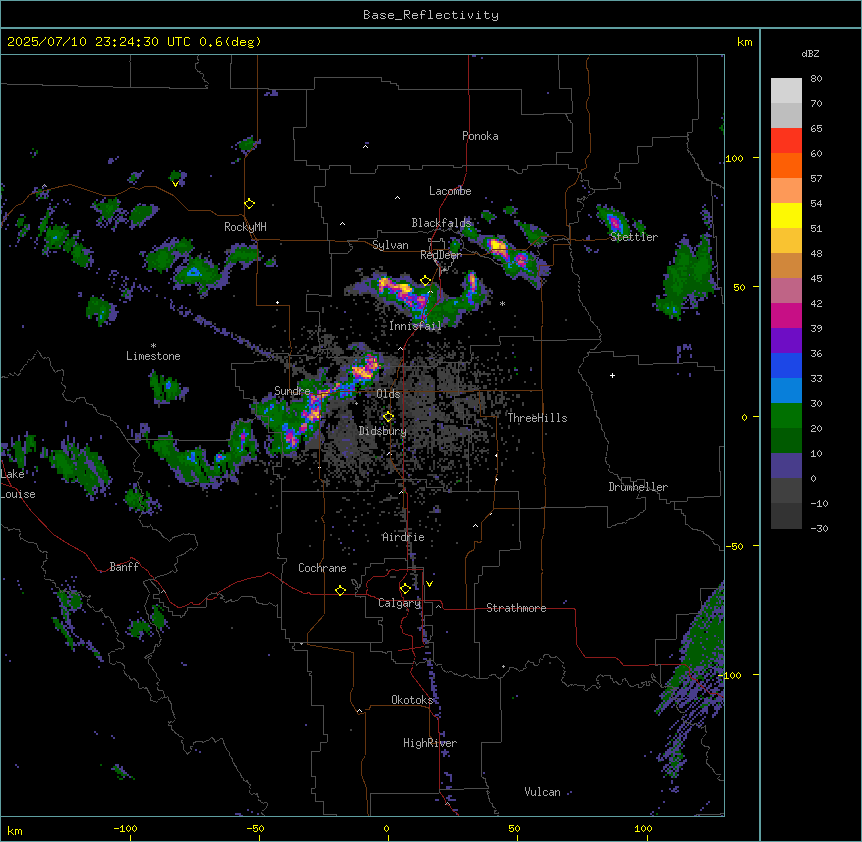Click the Banff label
This screenshot has height=842, width=862.
(124, 567)
